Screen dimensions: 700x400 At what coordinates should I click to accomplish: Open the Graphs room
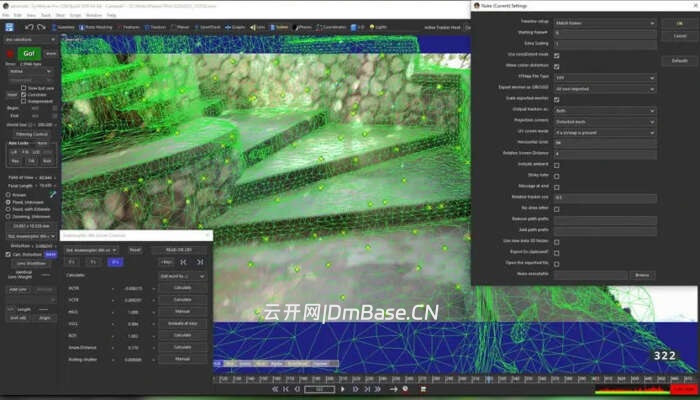(x=235, y=27)
